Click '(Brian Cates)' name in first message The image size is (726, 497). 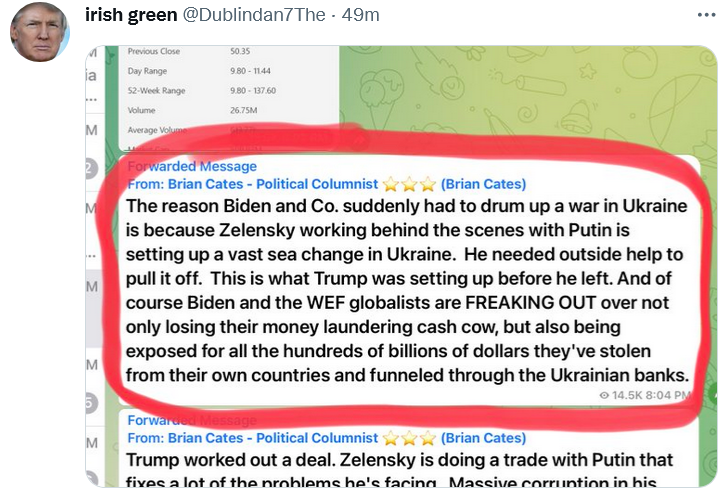pos(483,184)
